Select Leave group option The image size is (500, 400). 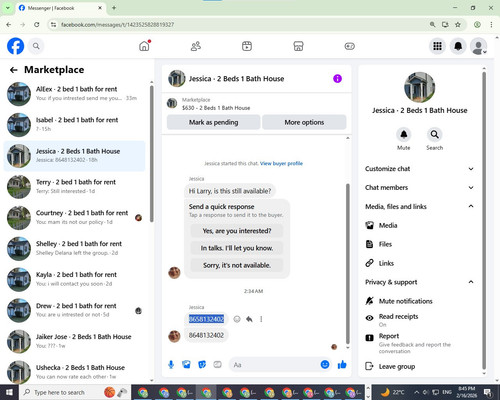pos(419,366)
